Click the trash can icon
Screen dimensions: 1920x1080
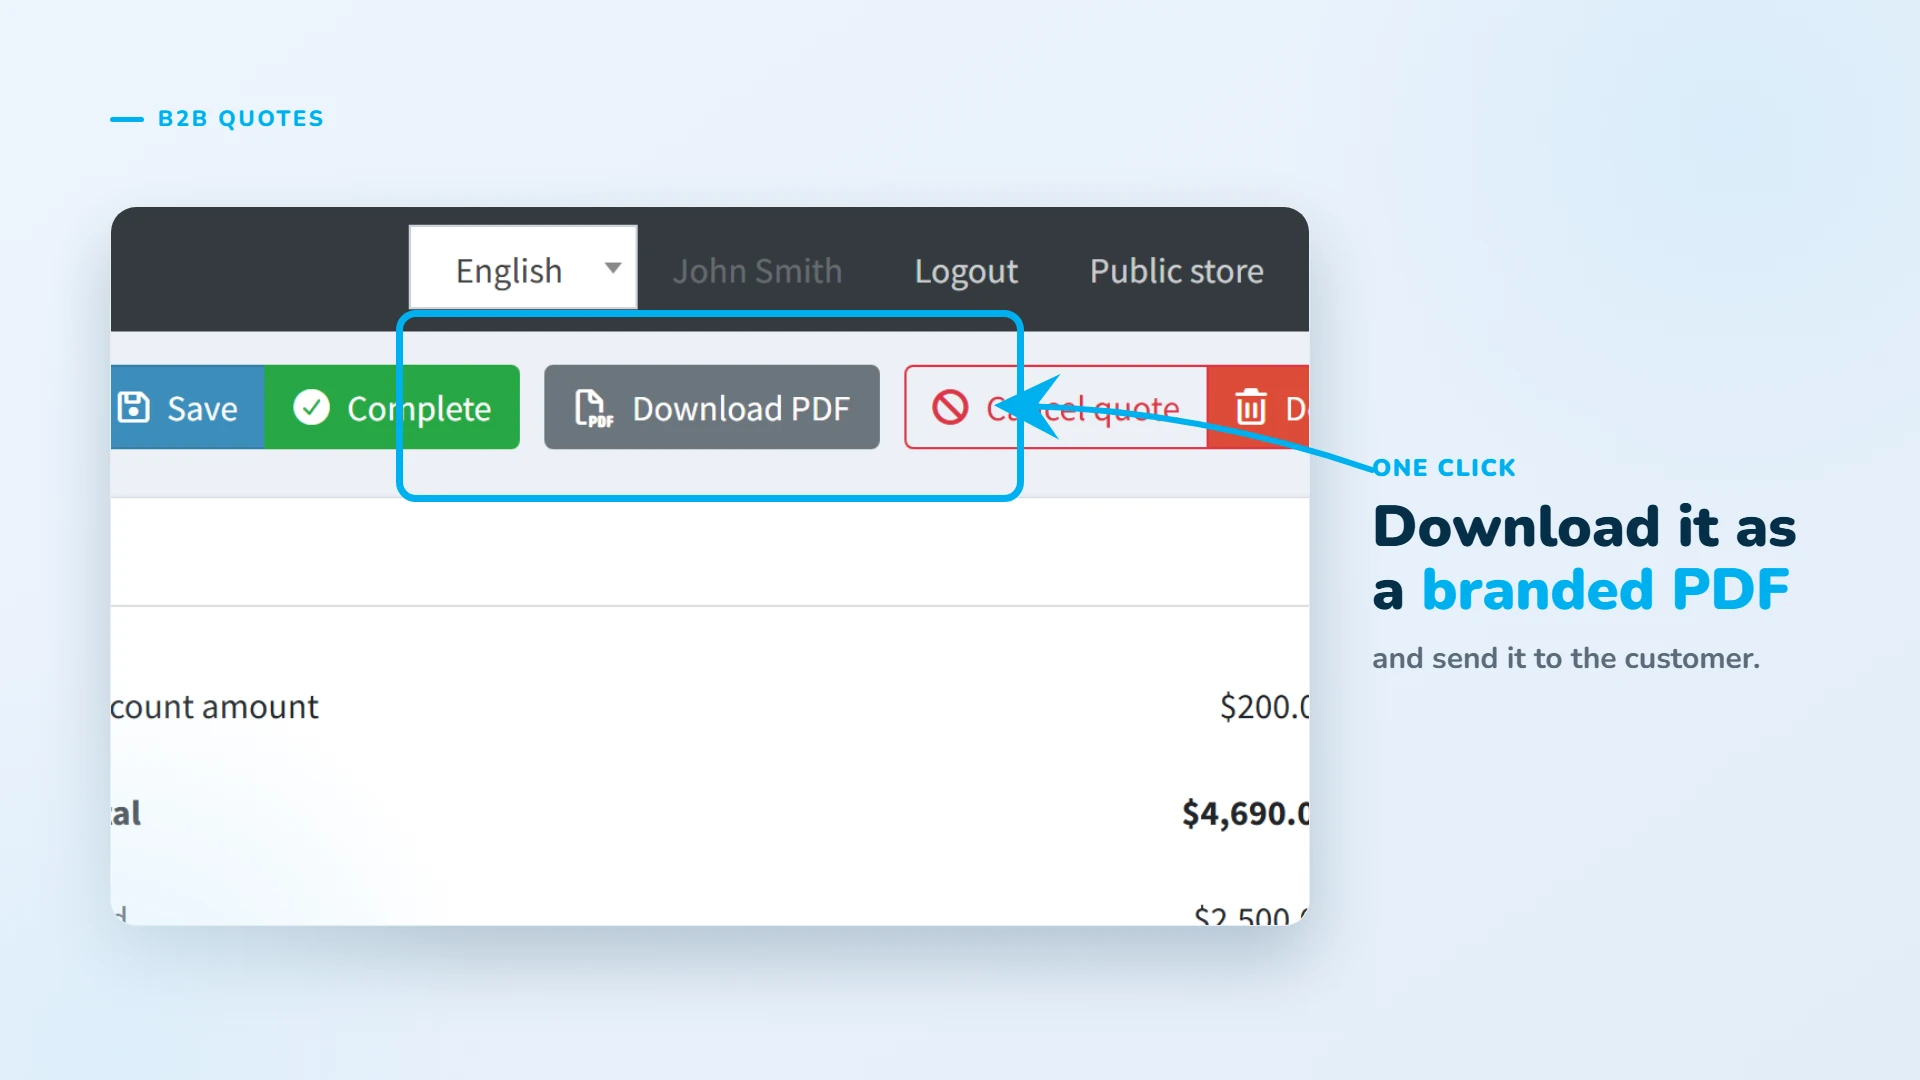[1251, 407]
